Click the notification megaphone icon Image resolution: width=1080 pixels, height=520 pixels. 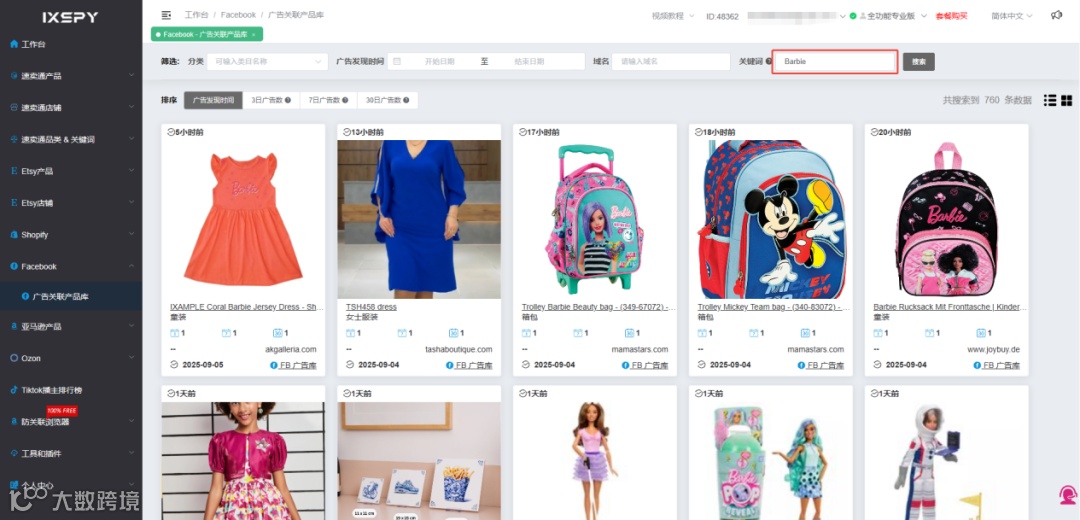[1056, 15]
